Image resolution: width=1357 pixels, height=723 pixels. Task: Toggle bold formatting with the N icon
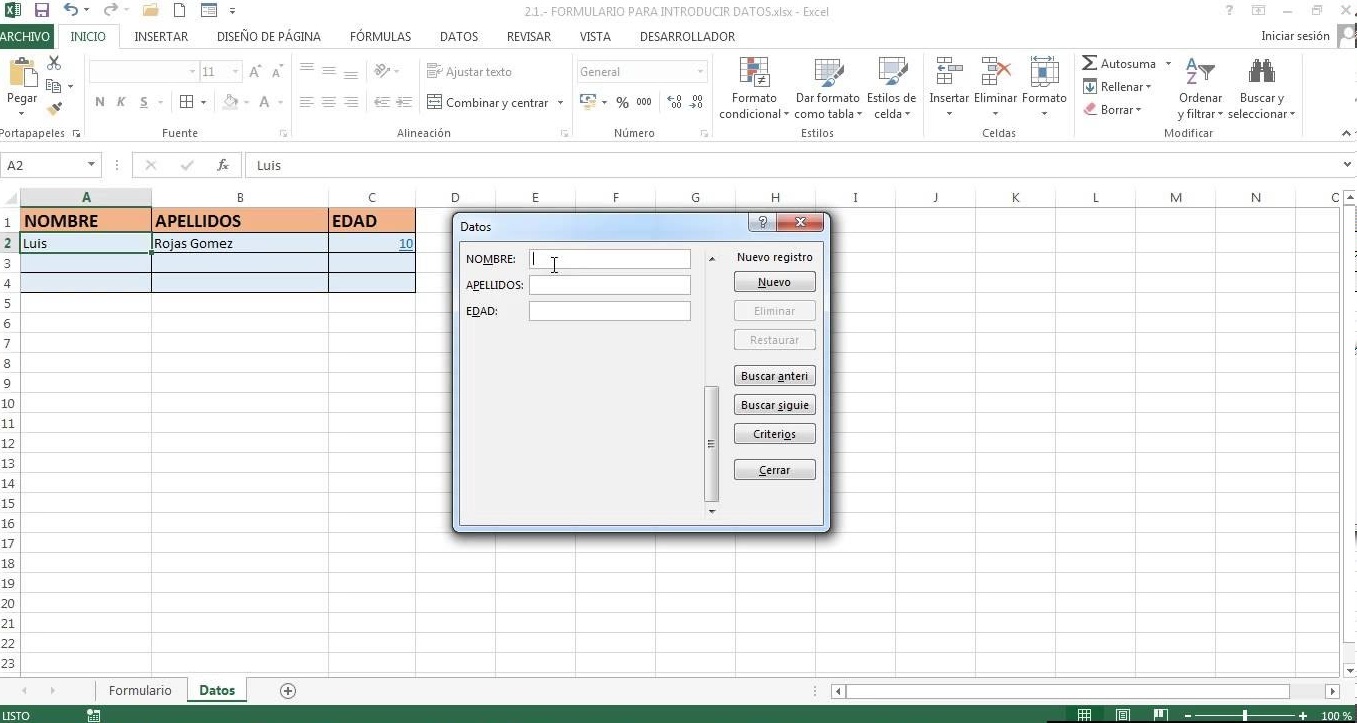tap(98, 102)
